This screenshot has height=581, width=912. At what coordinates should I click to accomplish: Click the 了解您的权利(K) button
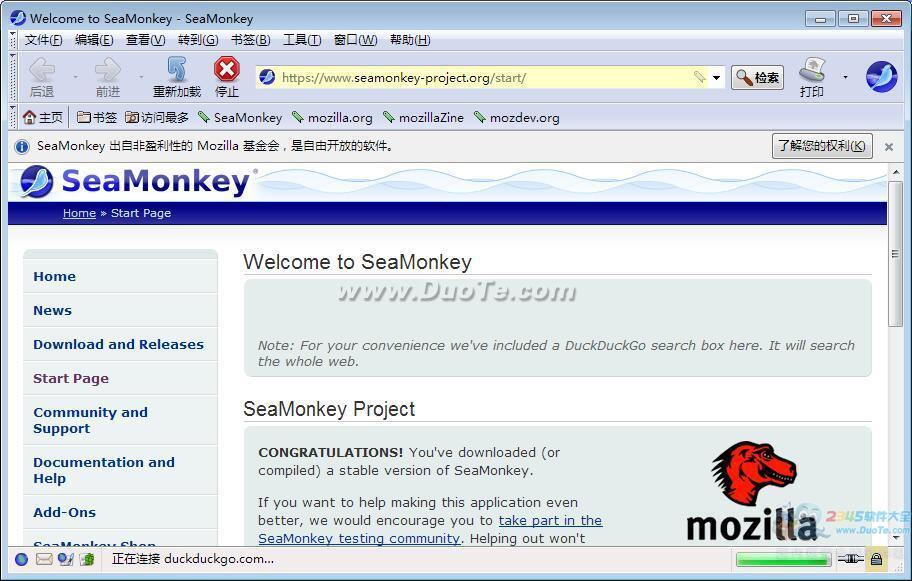[x=822, y=146]
